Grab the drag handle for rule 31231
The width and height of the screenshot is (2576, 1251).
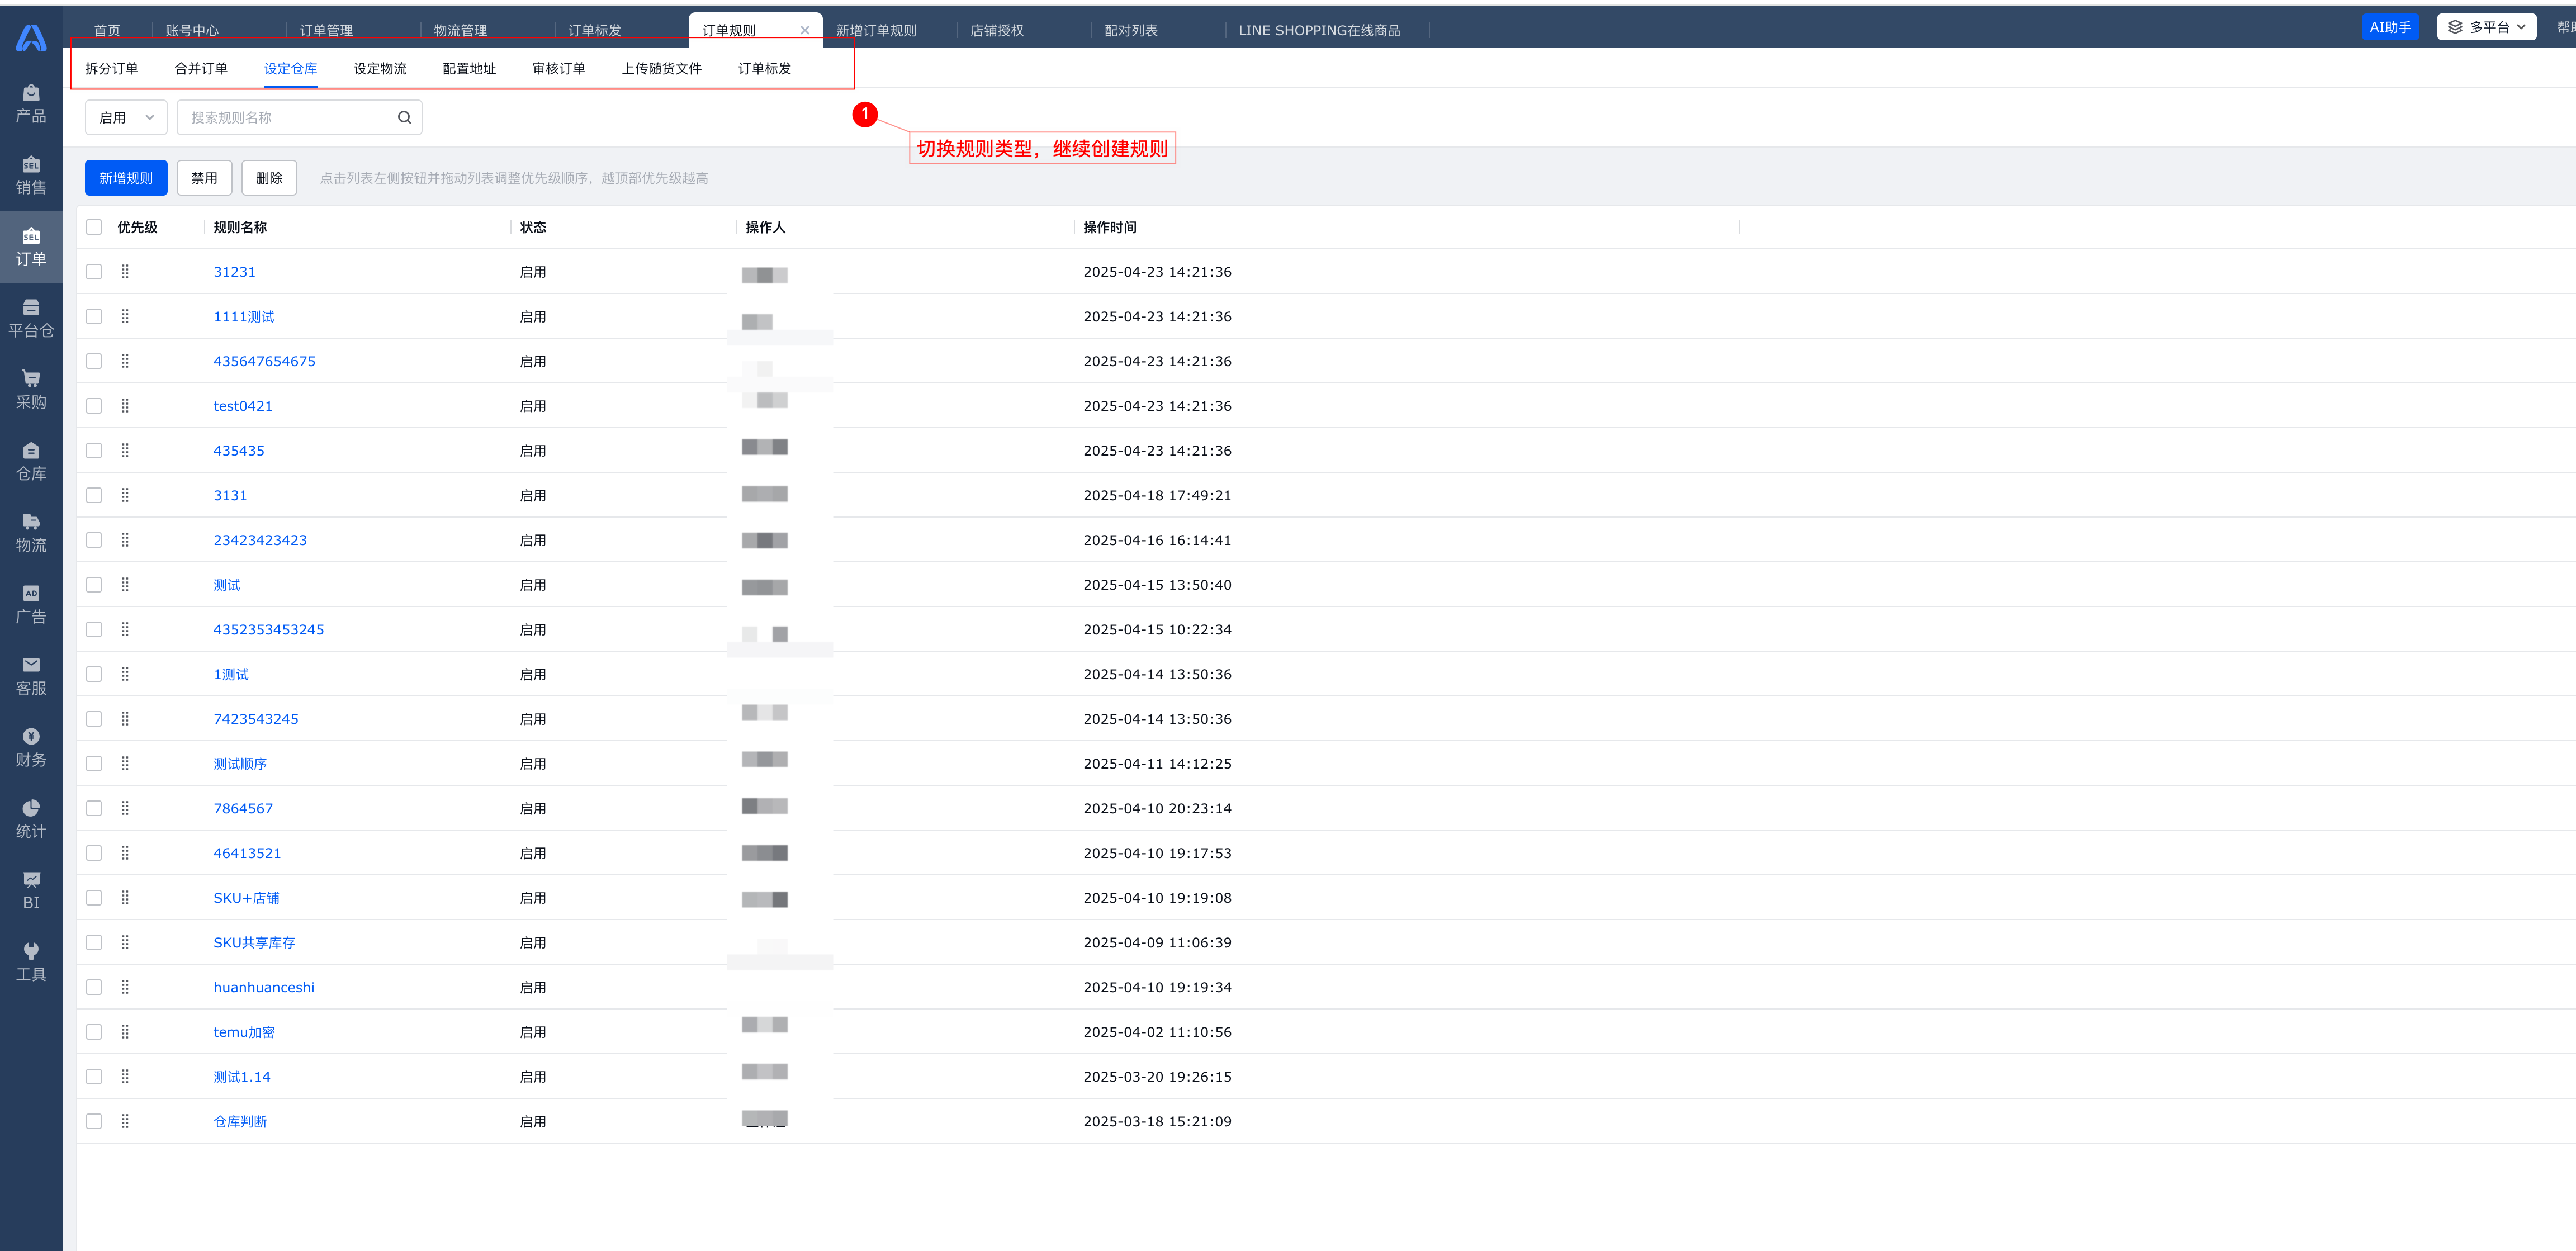point(125,272)
